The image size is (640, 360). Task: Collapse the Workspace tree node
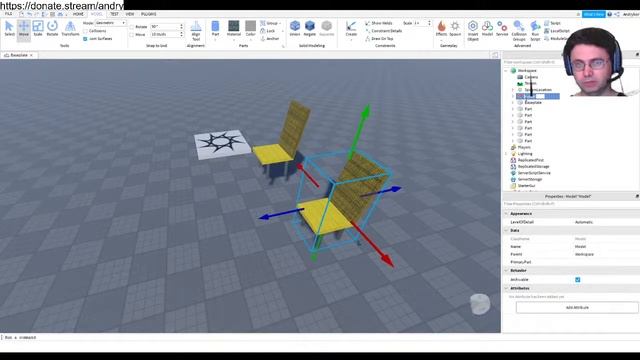click(507, 71)
